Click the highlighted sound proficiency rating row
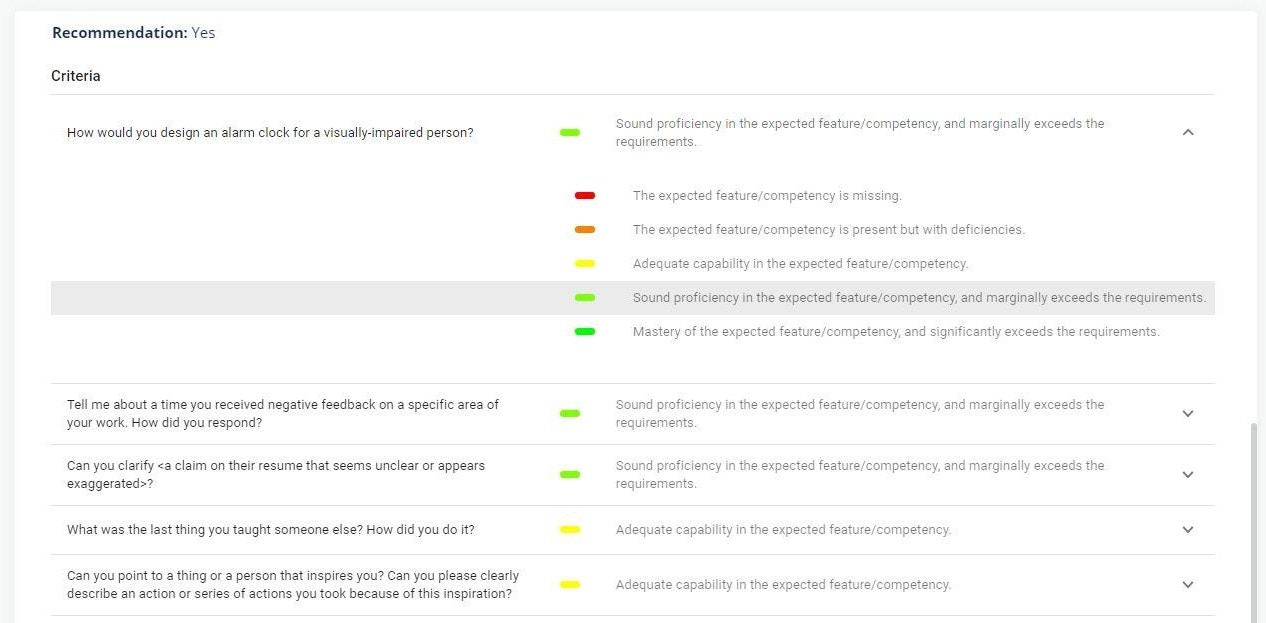The width and height of the screenshot is (1266, 623). (x=917, y=297)
